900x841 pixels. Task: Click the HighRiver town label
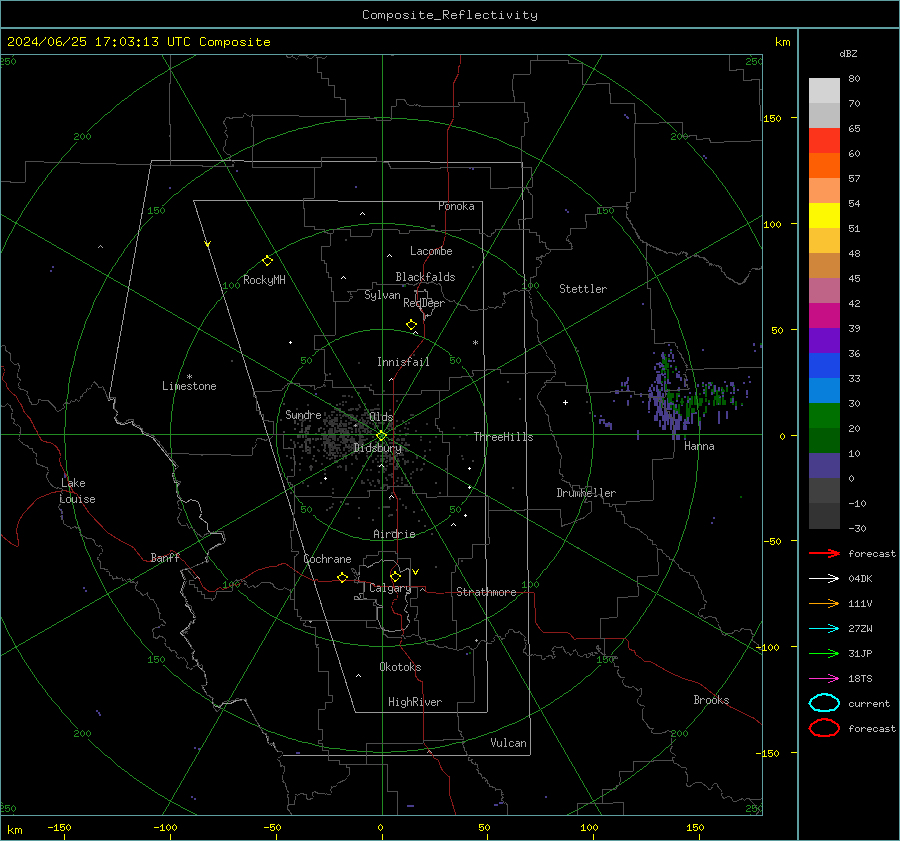click(x=415, y=702)
